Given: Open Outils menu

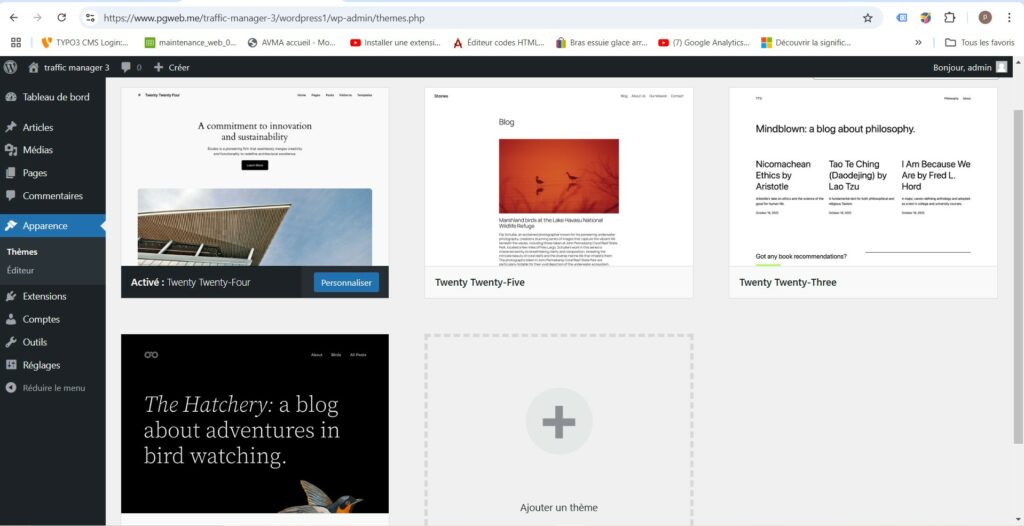Looking at the screenshot, I should point(52,342).
